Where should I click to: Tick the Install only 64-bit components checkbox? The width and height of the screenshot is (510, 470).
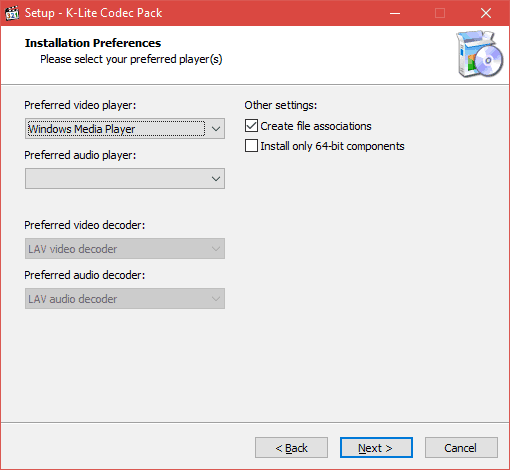click(251, 146)
